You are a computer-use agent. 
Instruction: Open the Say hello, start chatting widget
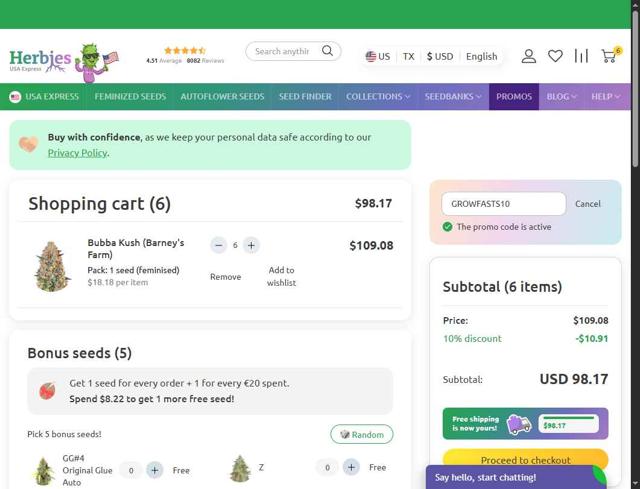click(x=516, y=477)
